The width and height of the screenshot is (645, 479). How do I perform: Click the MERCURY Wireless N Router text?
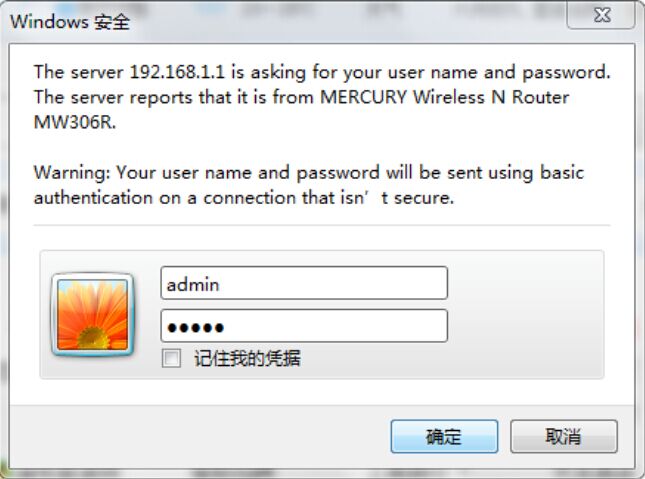[445, 98]
